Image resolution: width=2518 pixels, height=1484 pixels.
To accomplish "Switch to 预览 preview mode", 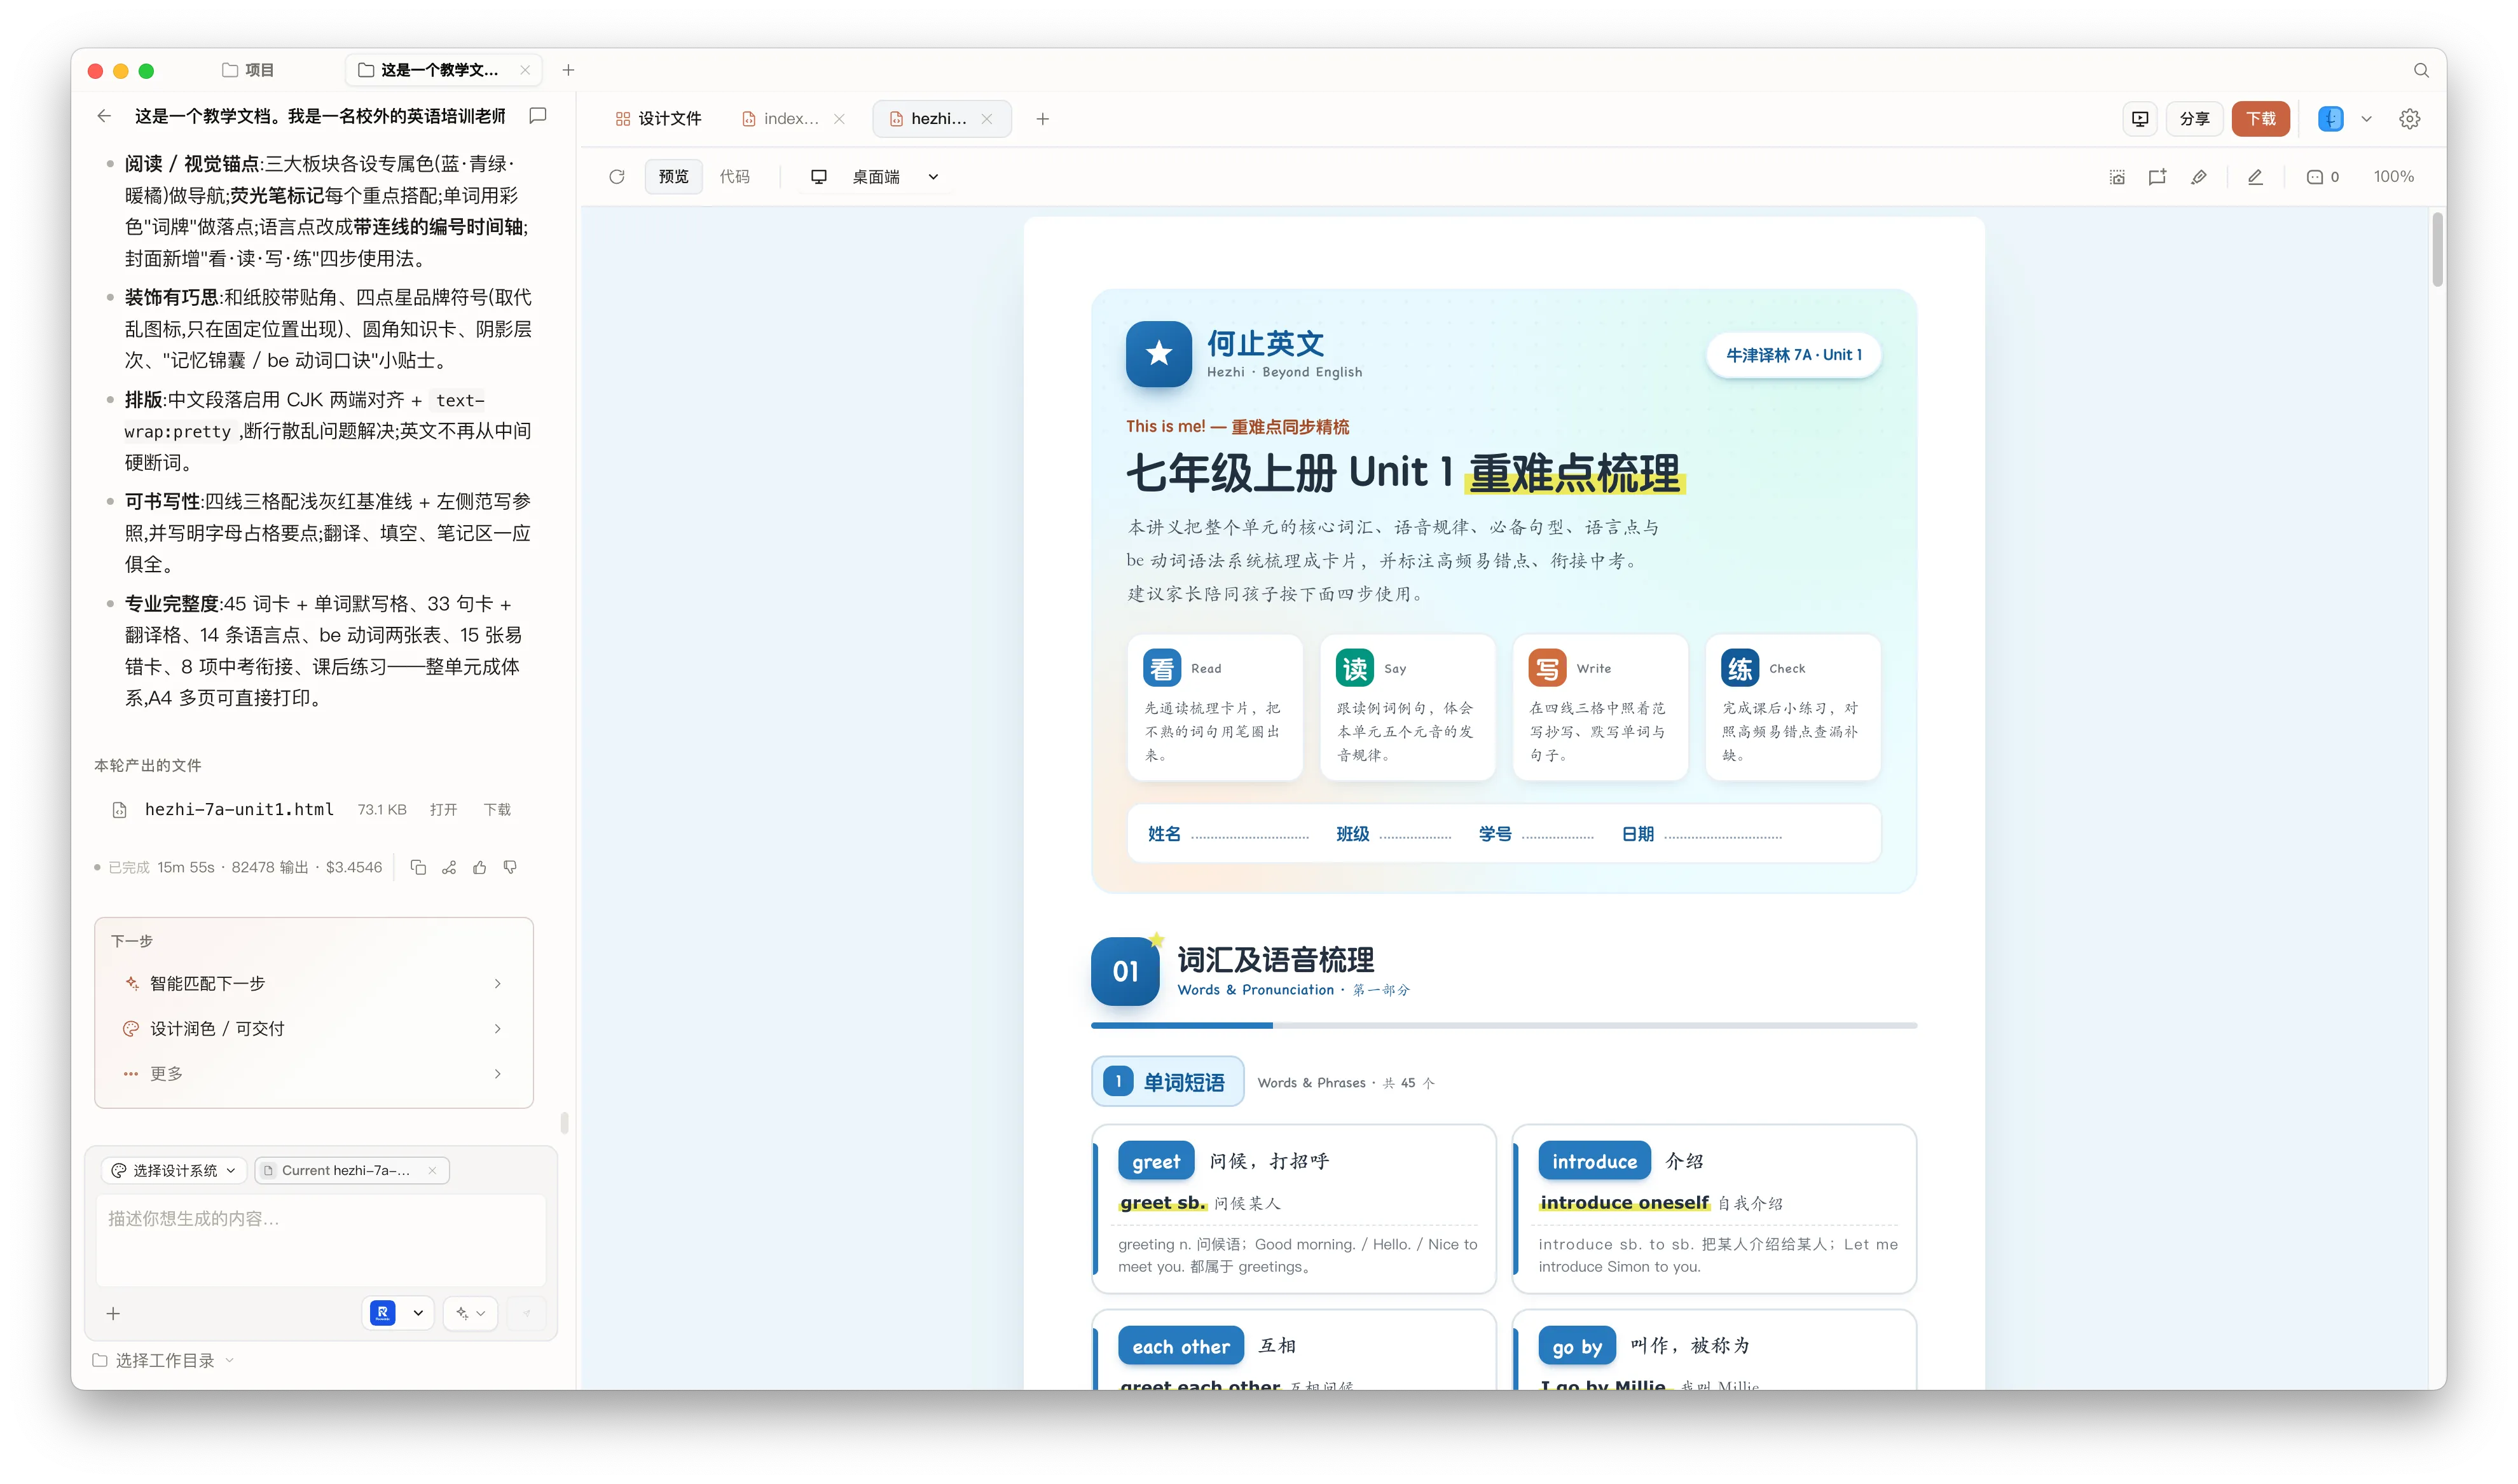I will pyautogui.click(x=673, y=177).
